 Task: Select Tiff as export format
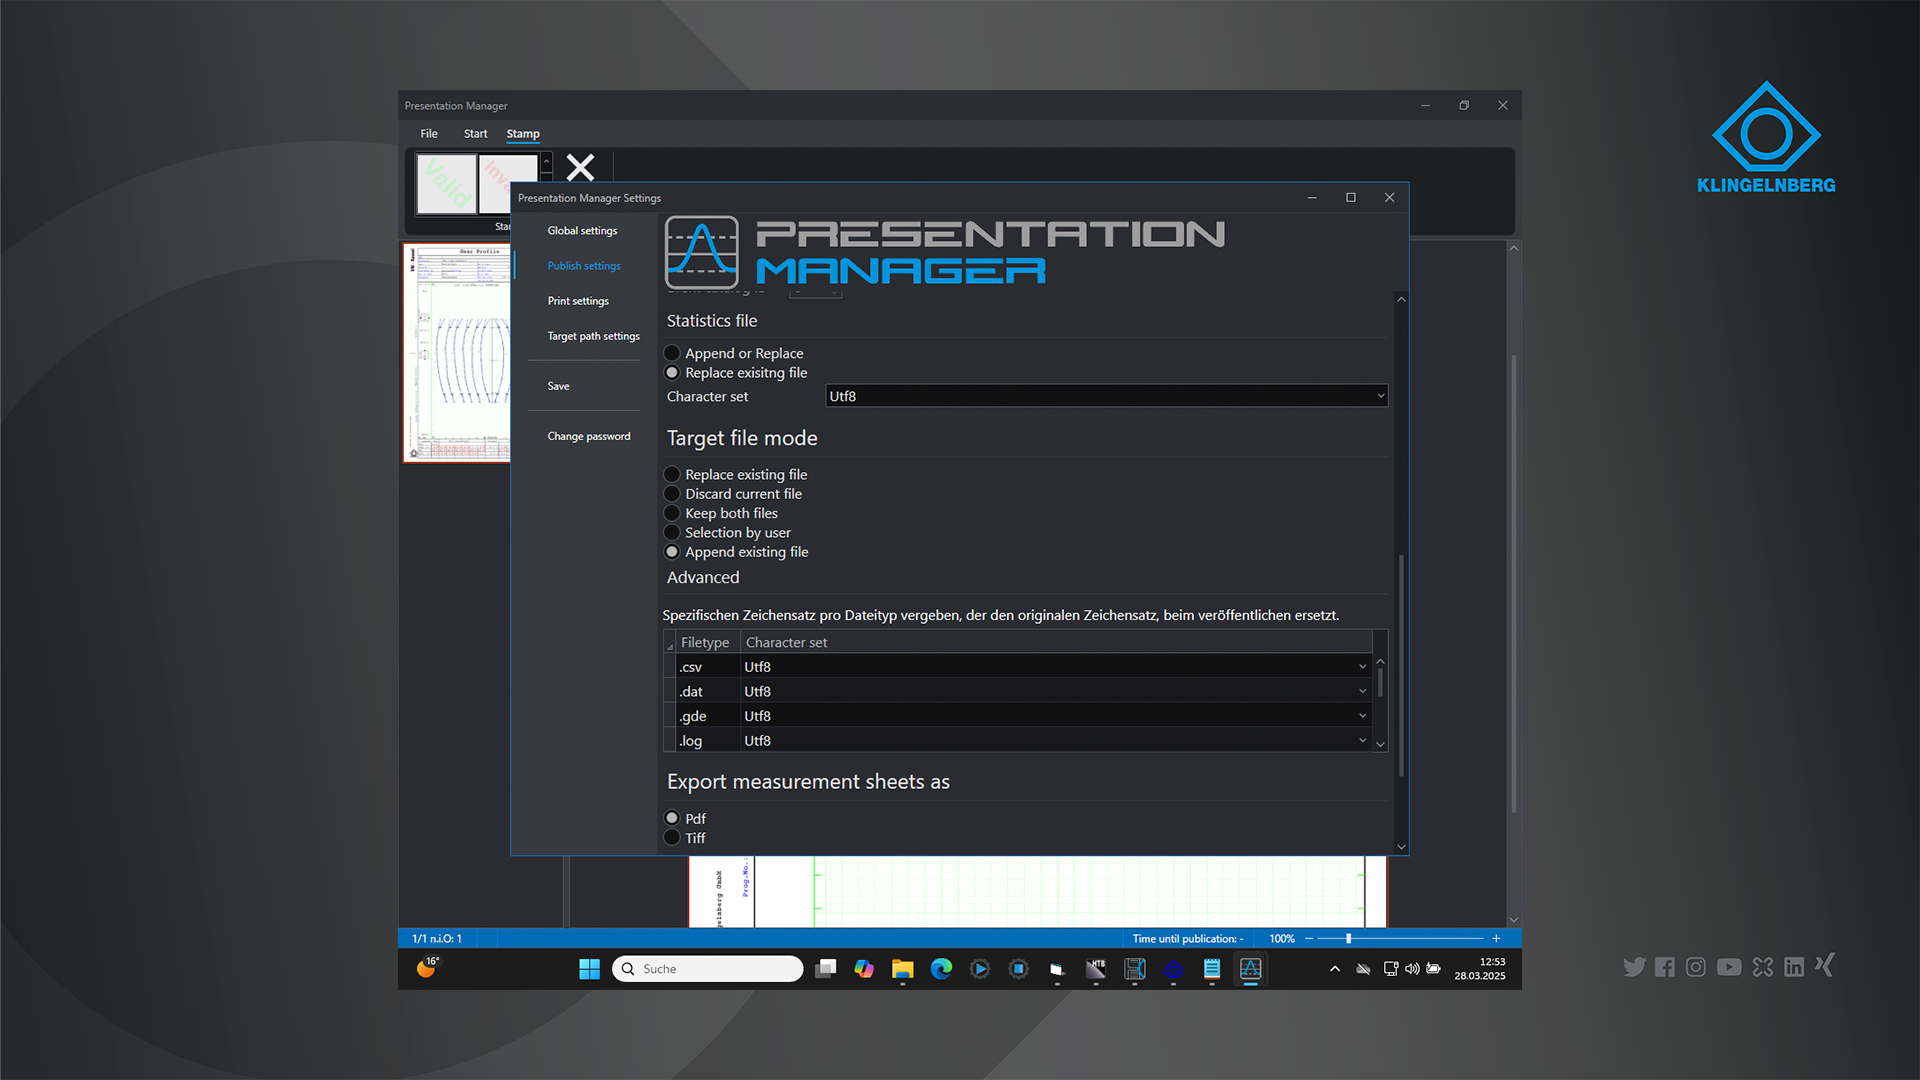(672, 837)
